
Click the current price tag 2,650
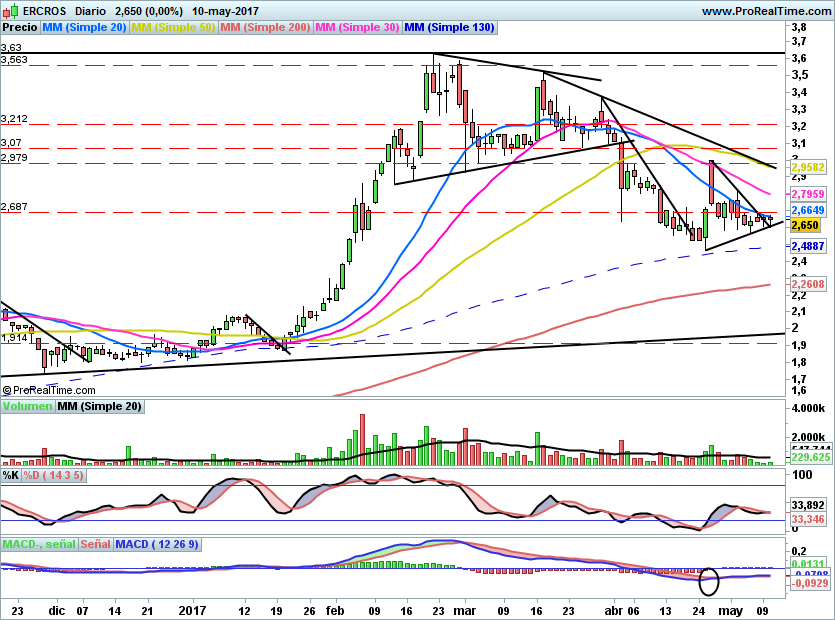805,226
